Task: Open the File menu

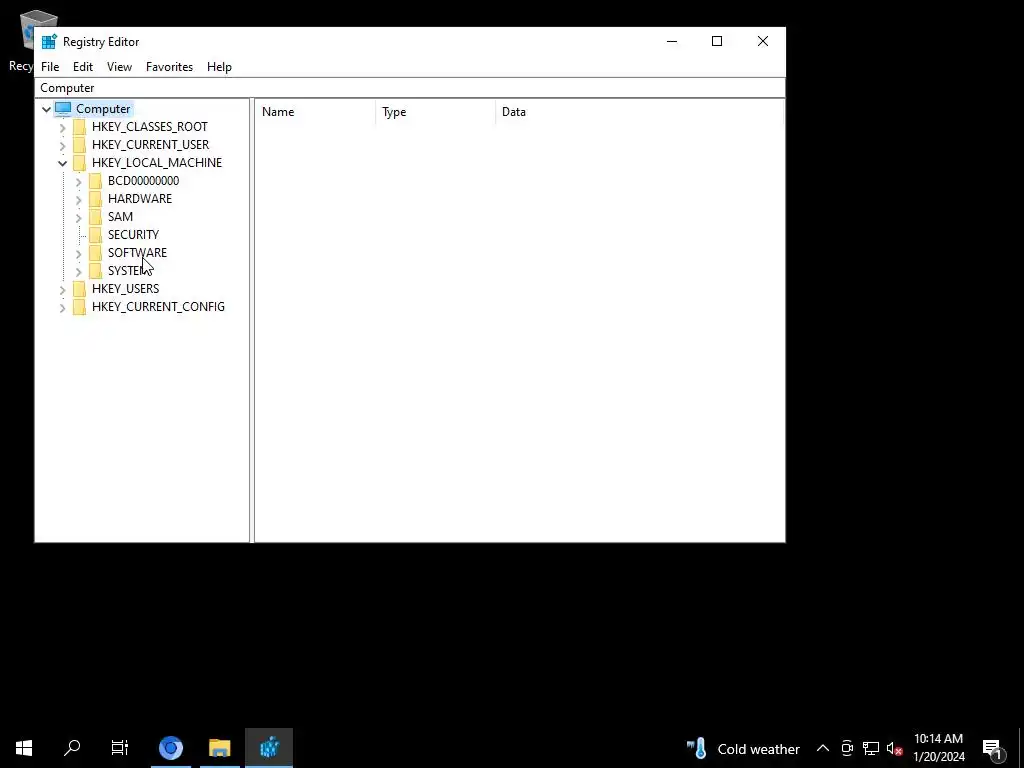Action: [50, 67]
